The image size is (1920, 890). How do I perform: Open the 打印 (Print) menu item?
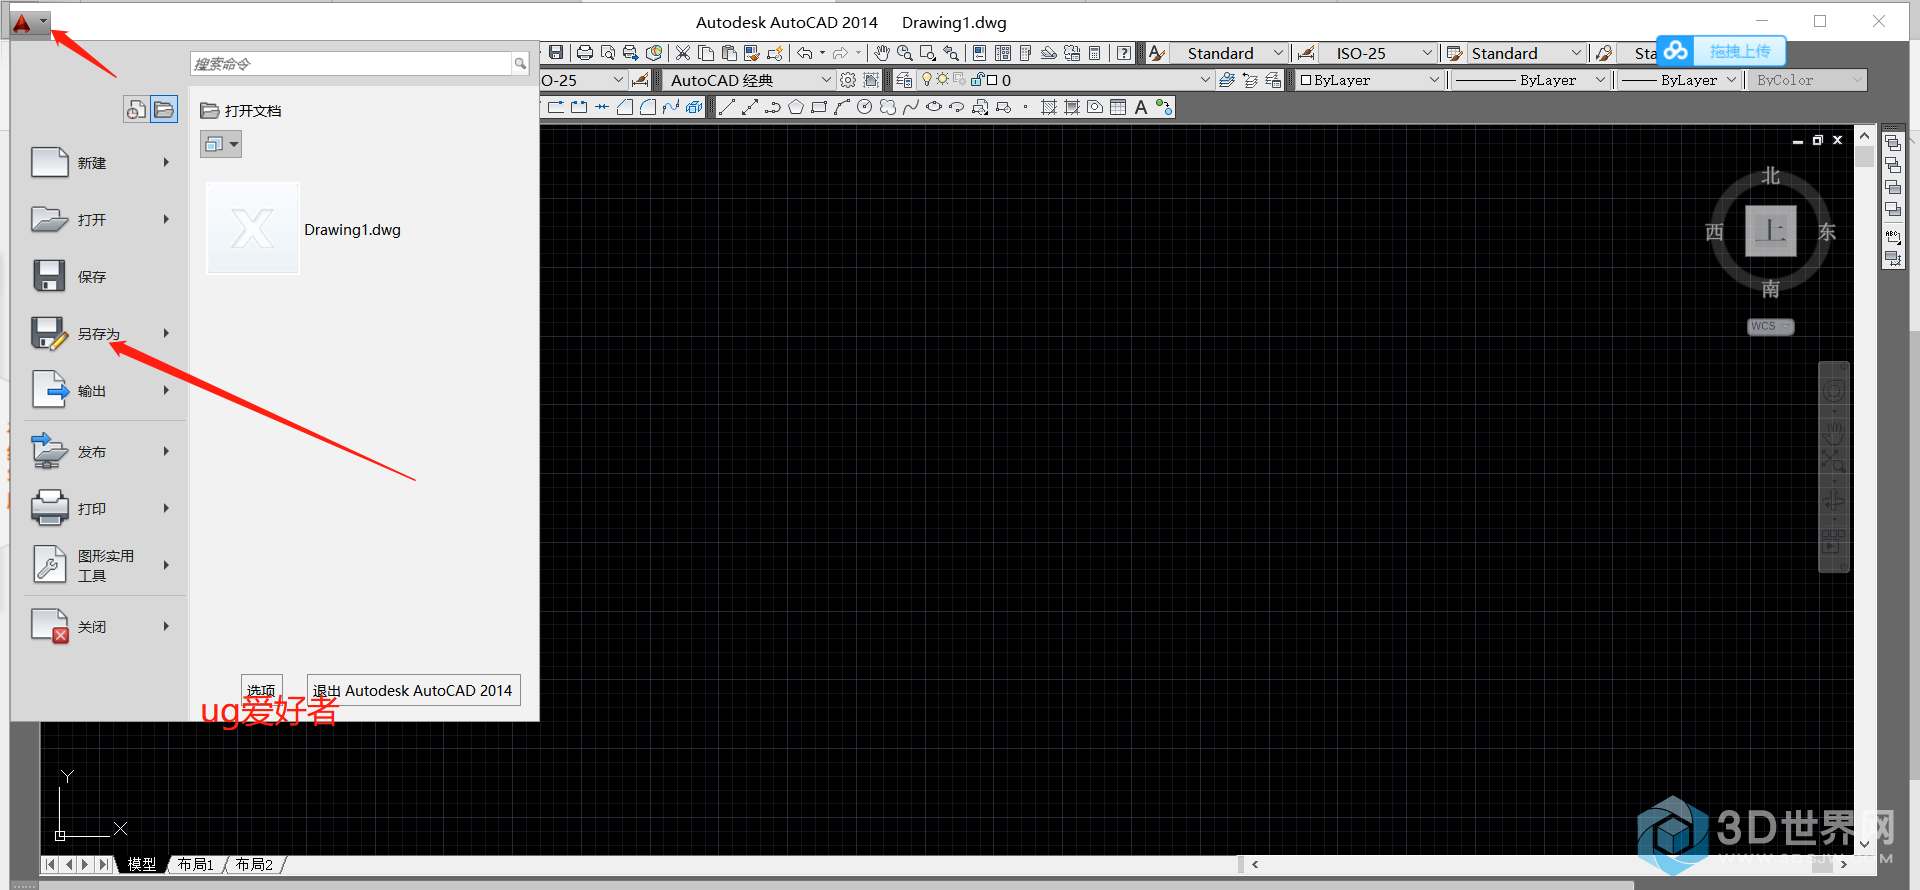pyautogui.click(x=100, y=508)
